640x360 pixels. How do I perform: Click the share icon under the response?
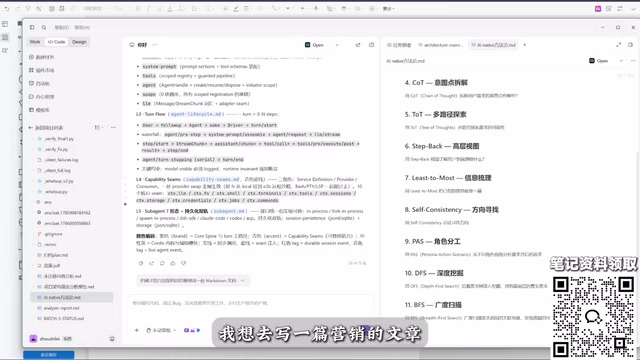click(x=151, y=263)
